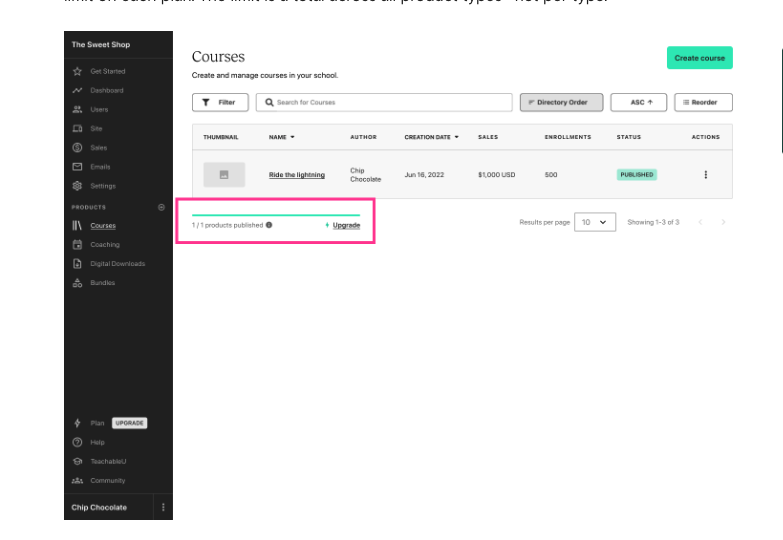Click the magnifier icon in search box
Screen dimensions: 783x540
[269, 102]
